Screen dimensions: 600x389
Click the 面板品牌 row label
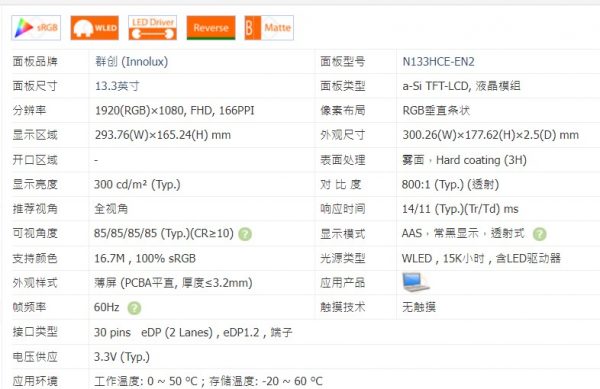(x=35, y=62)
